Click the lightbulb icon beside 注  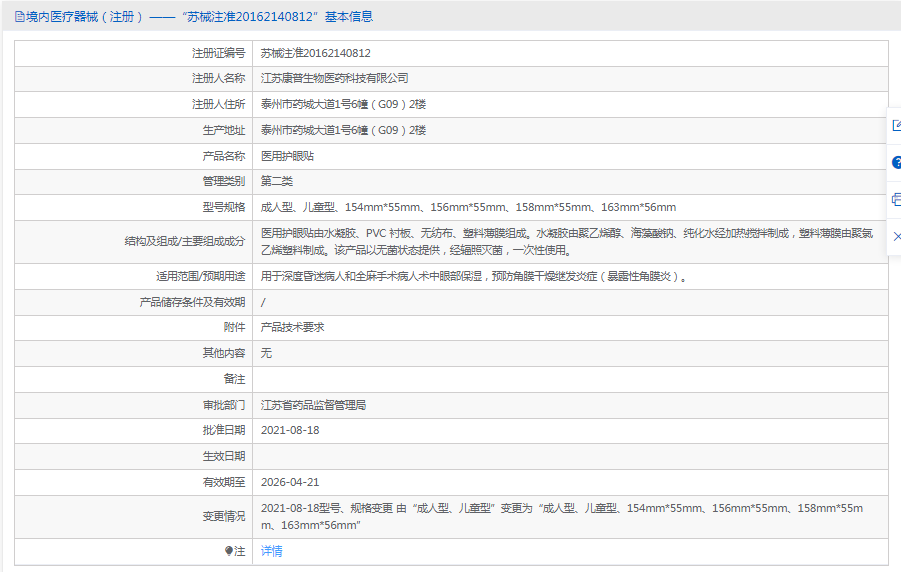(228, 551)
